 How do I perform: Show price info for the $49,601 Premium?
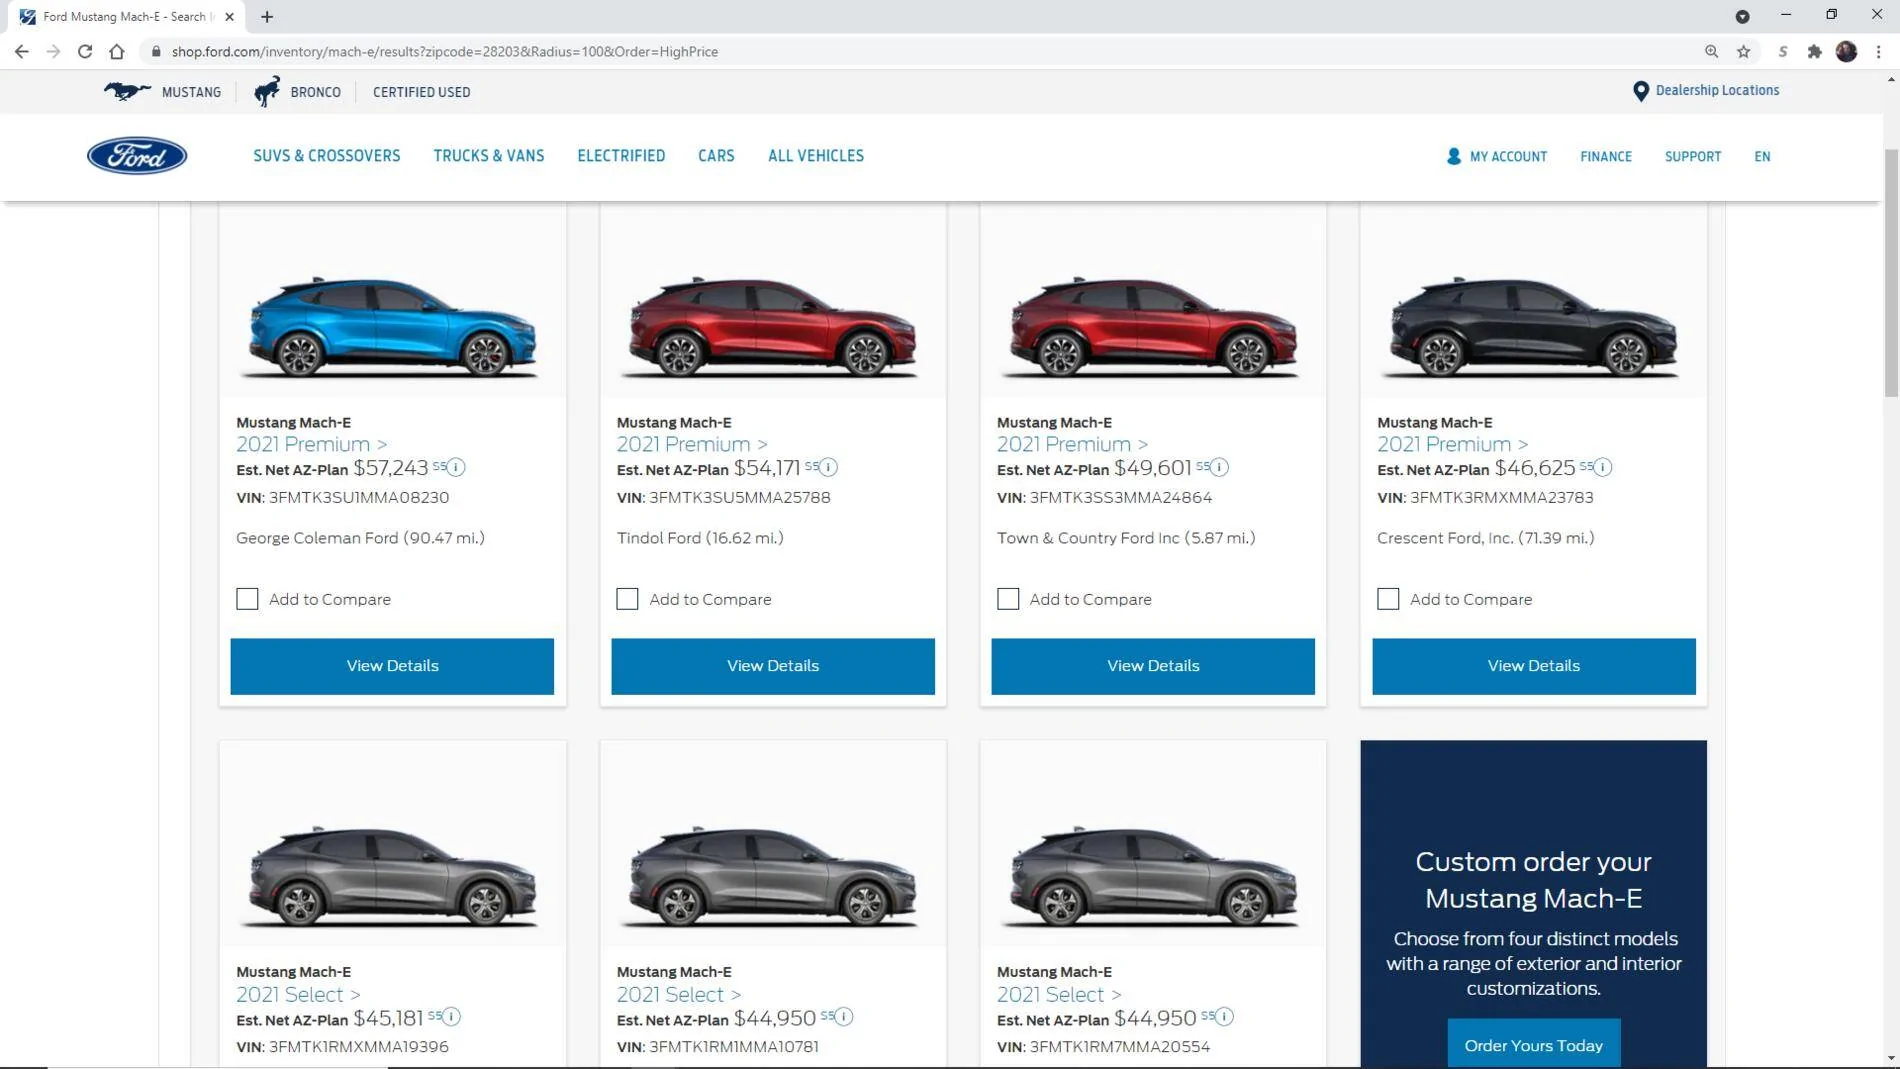[1219, 467]
